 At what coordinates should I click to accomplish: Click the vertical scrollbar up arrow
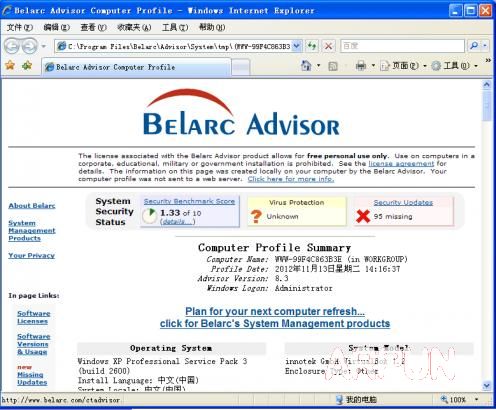click(x=487, y=85)
